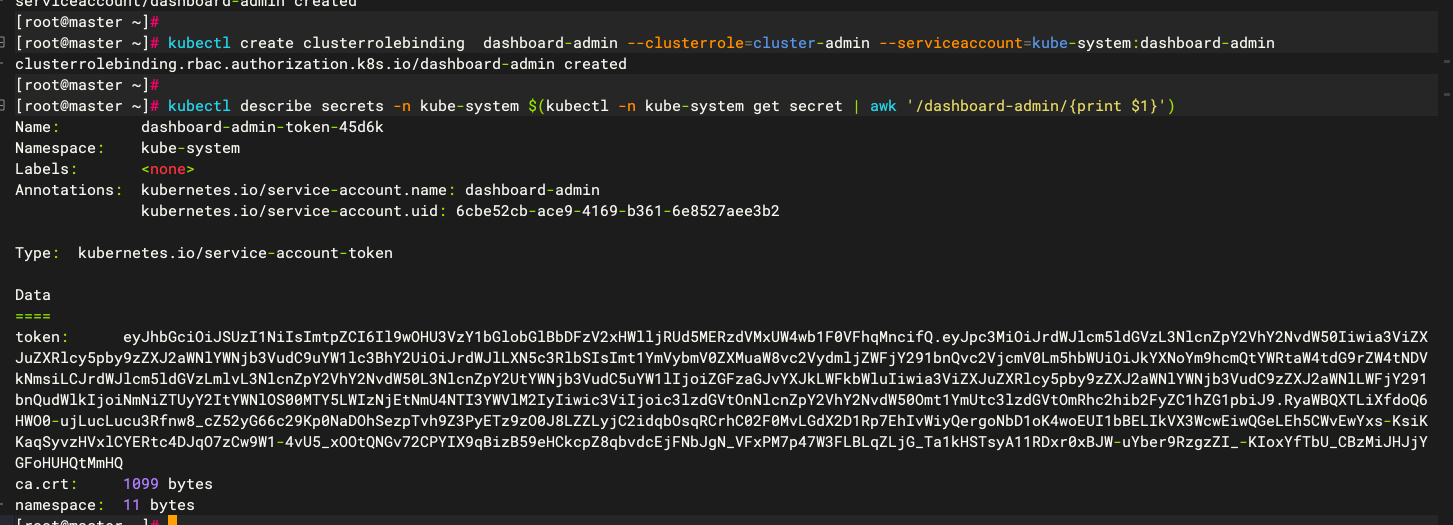
Task: Click the kubectl word in create clusterrolebinding command
Action: coord(199,43)
